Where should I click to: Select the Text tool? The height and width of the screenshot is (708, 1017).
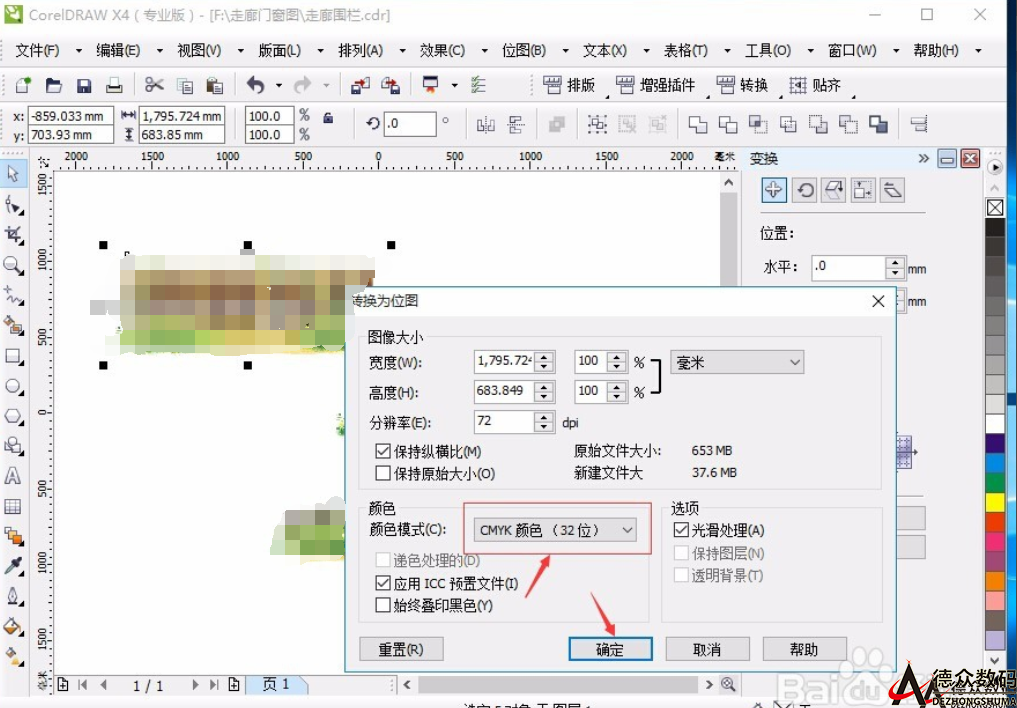(13, 477)
